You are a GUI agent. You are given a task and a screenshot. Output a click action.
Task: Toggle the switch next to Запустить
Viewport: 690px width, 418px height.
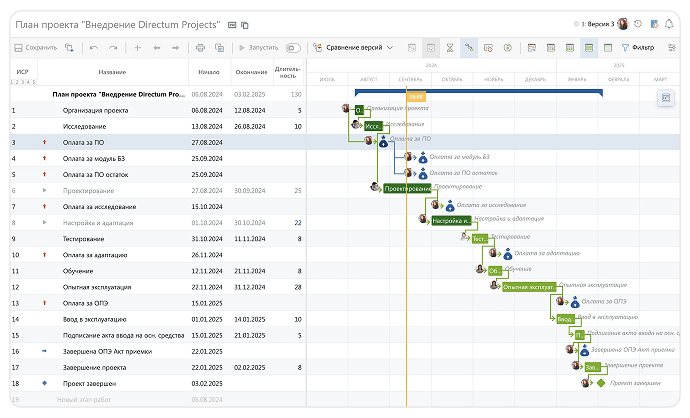(x=292, y=47)
